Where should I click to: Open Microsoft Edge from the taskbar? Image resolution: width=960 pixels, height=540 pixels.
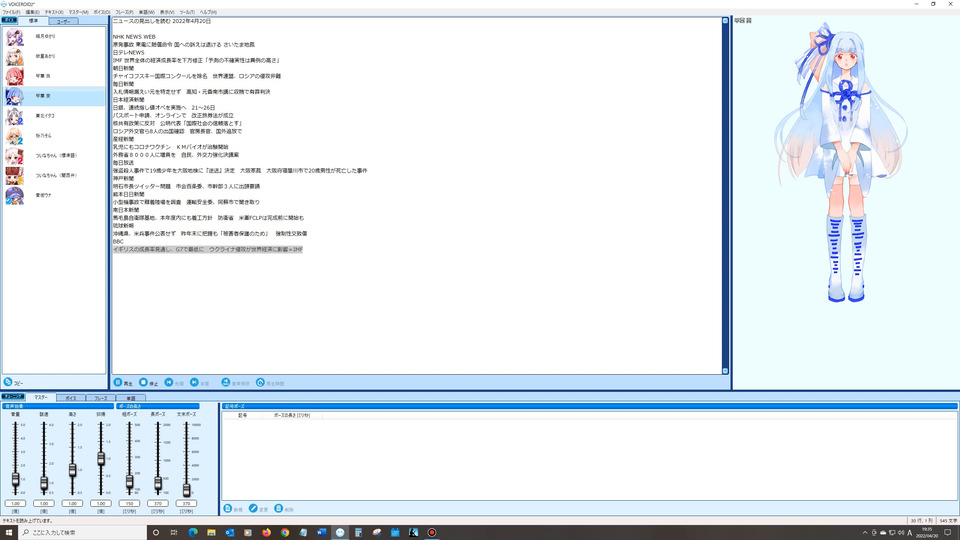pyautogui.click(x=193, y=533)
